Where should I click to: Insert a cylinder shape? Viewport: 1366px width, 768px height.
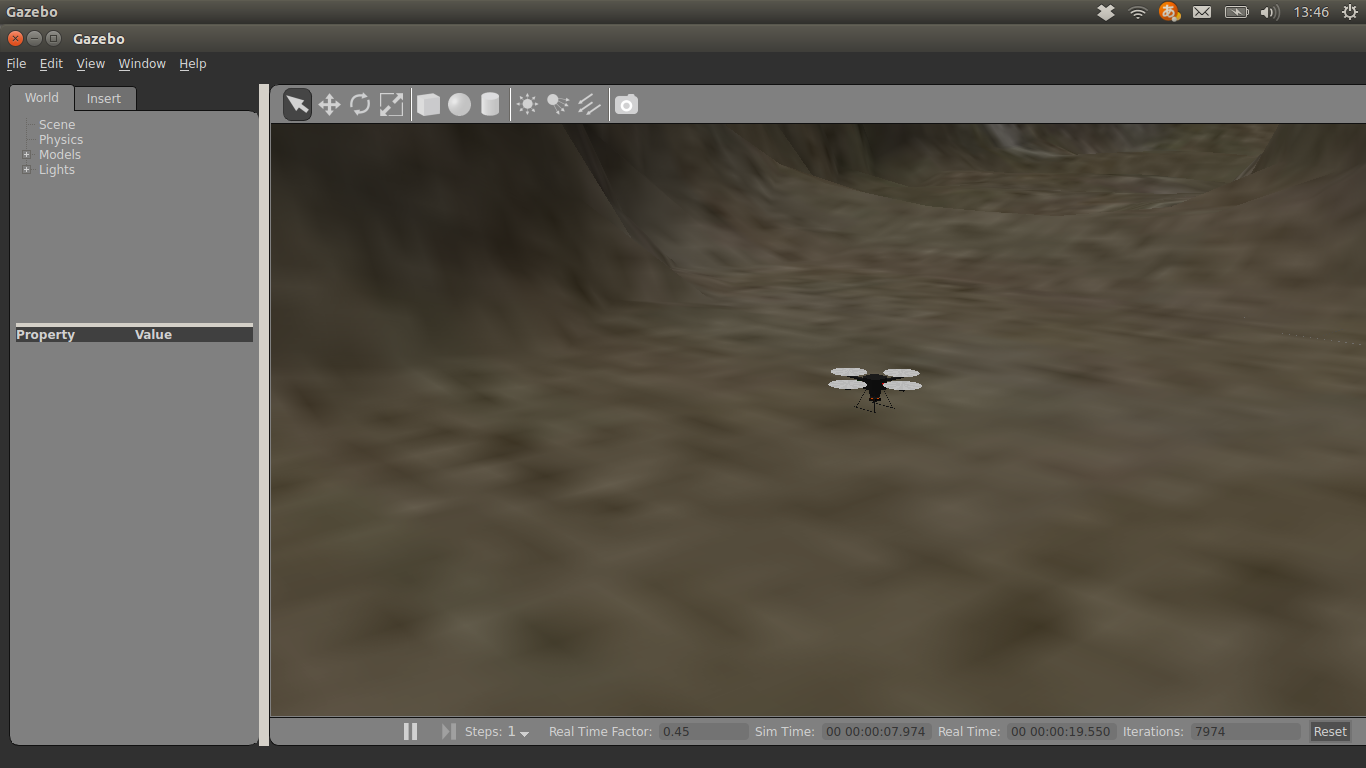(x=490, y=104)
